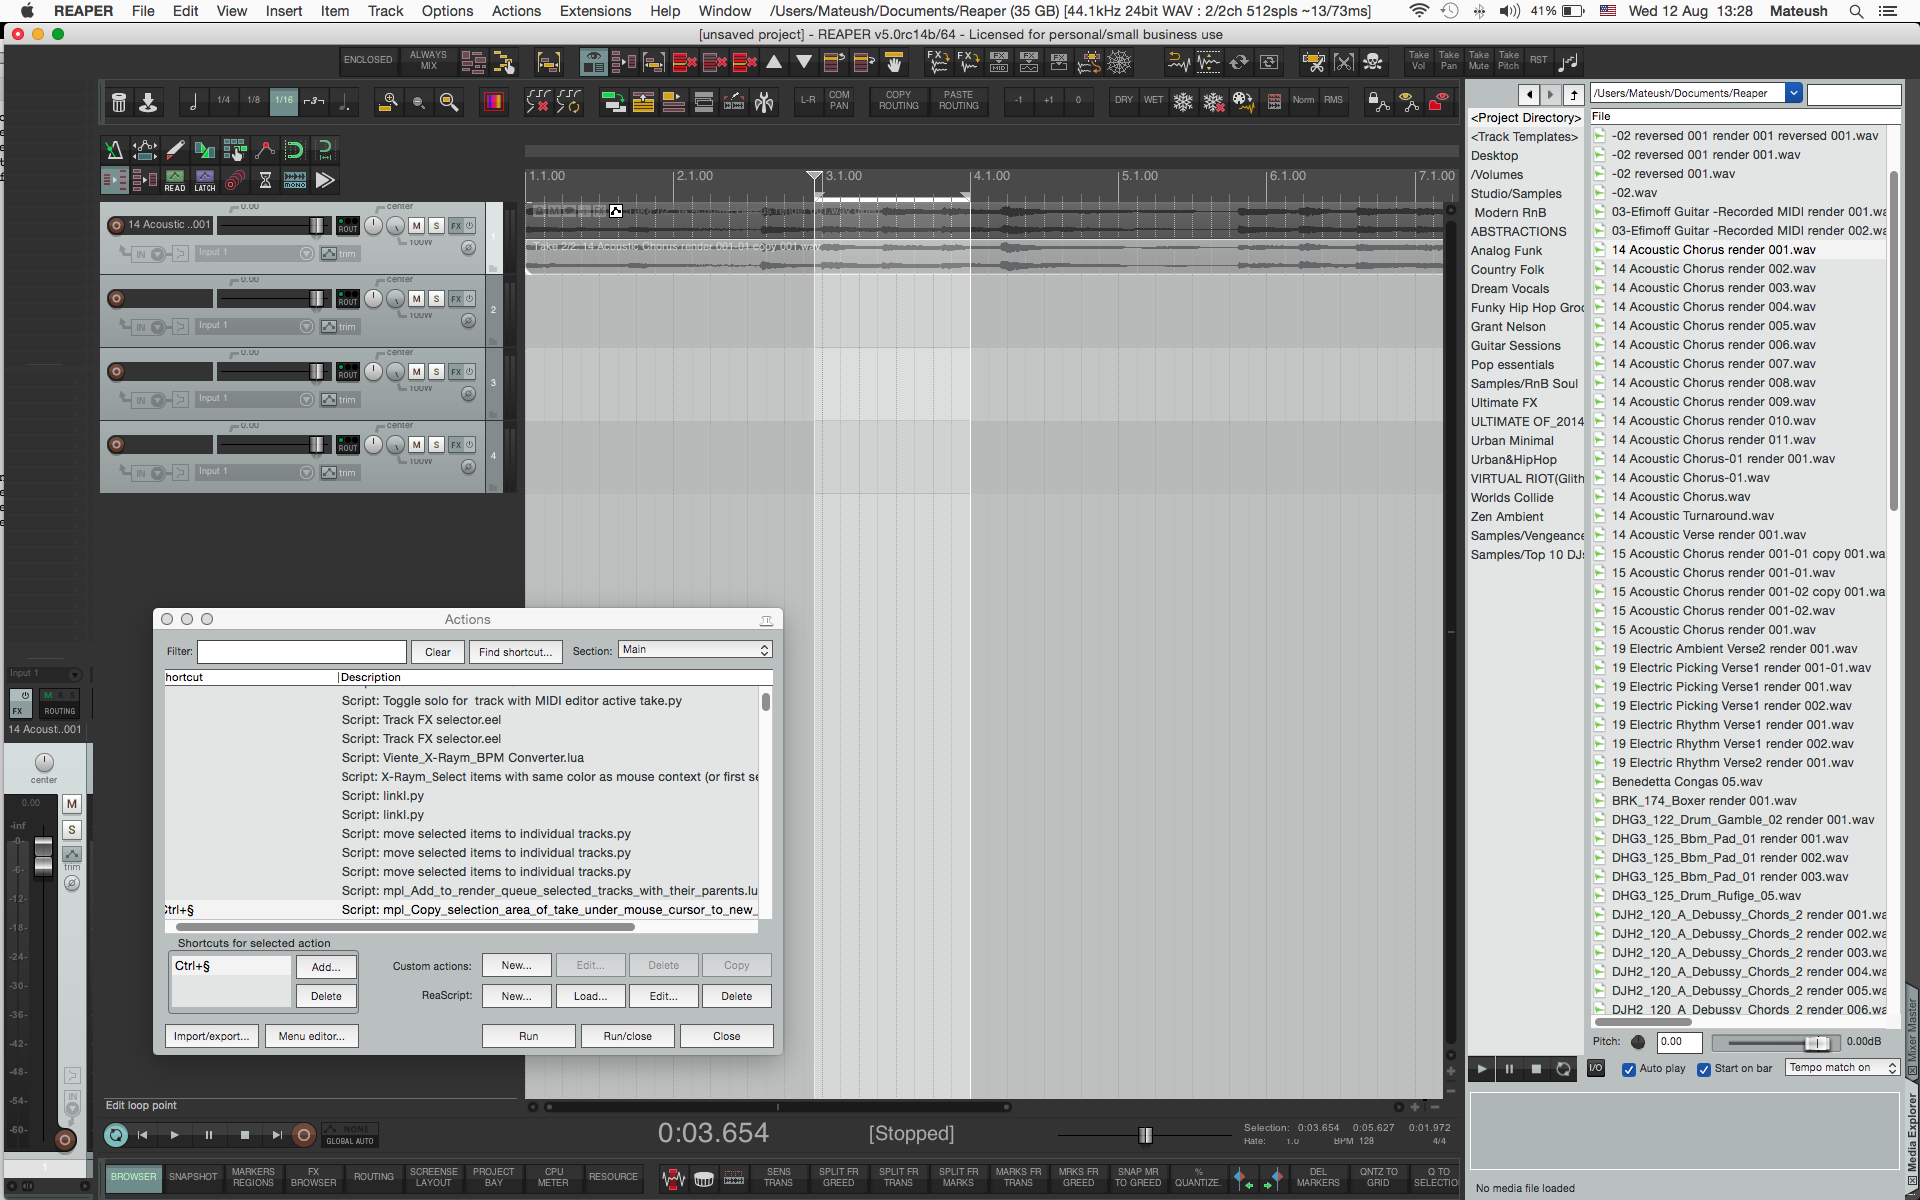Click the rainbow color gradient toolbar icon

pyautogui.click(x=493, y=101)
